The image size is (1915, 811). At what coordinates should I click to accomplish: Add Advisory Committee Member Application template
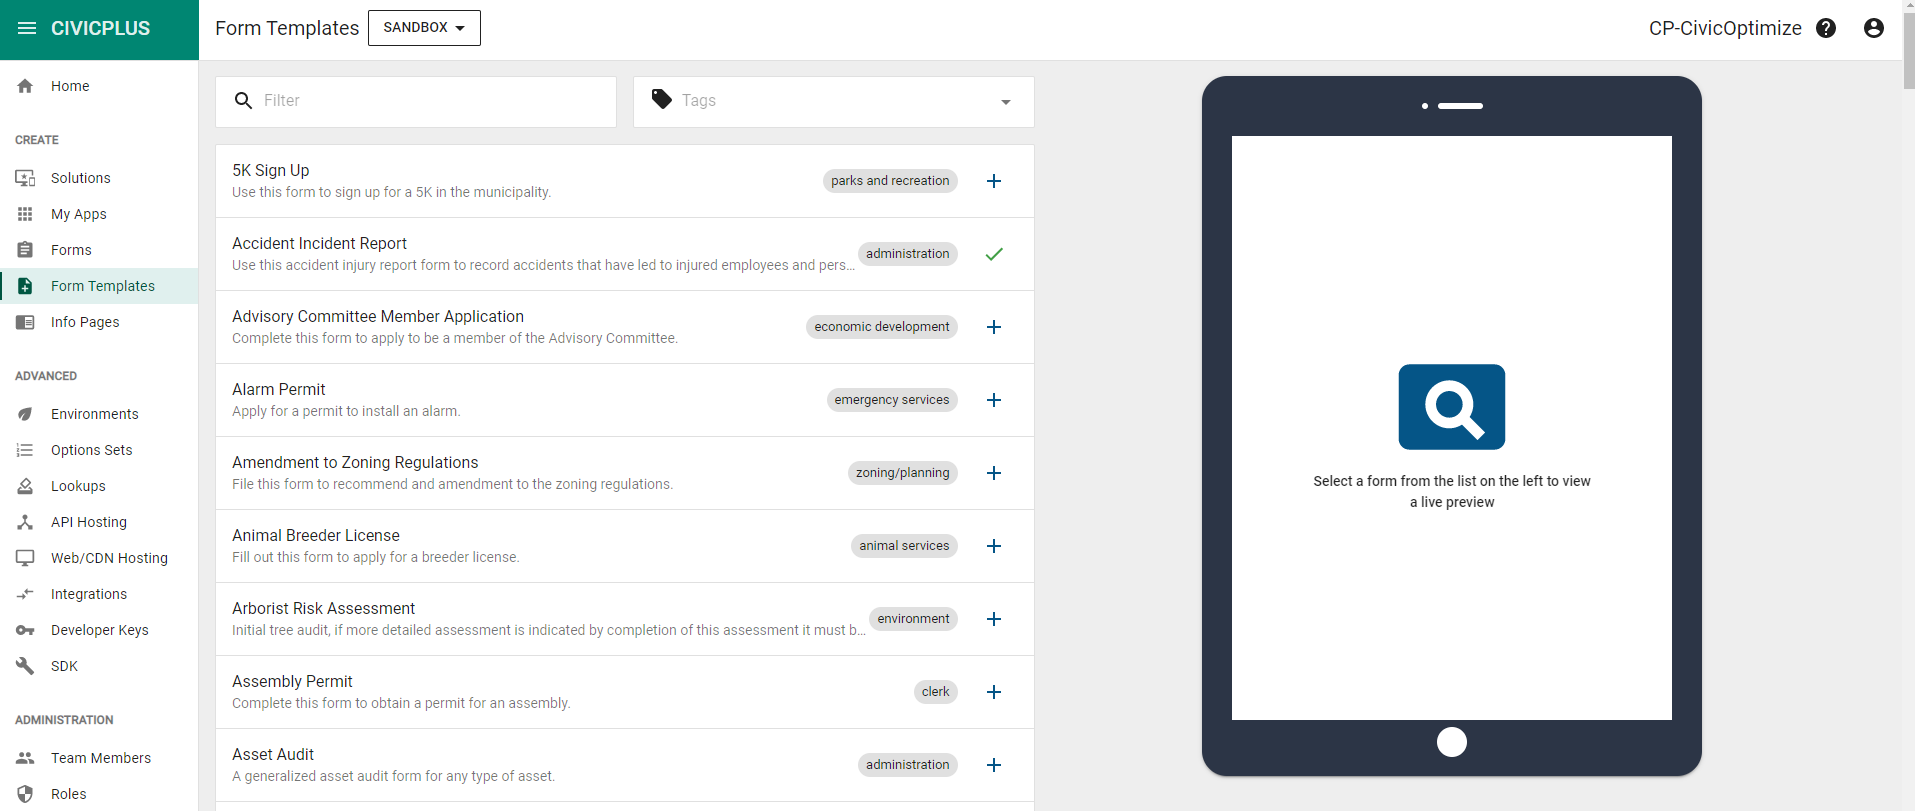tap(994, 327)
